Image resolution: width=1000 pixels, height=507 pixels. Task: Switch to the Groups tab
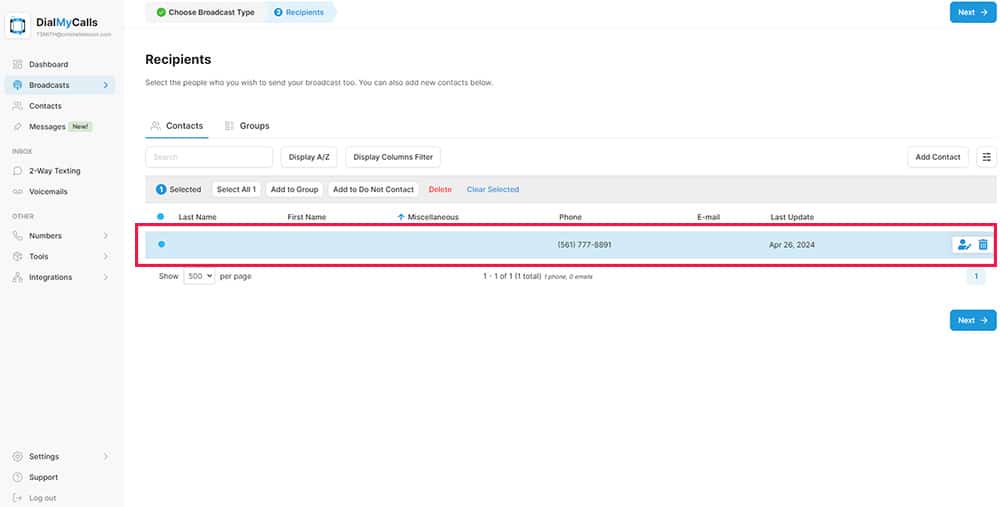coord(247,126)
